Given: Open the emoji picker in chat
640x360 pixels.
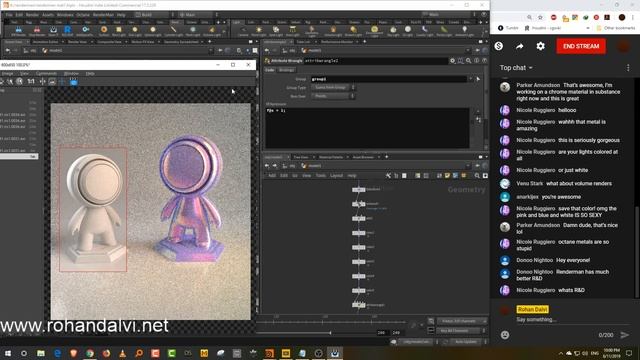Looking at the screenshot, I should click(505, 335).
